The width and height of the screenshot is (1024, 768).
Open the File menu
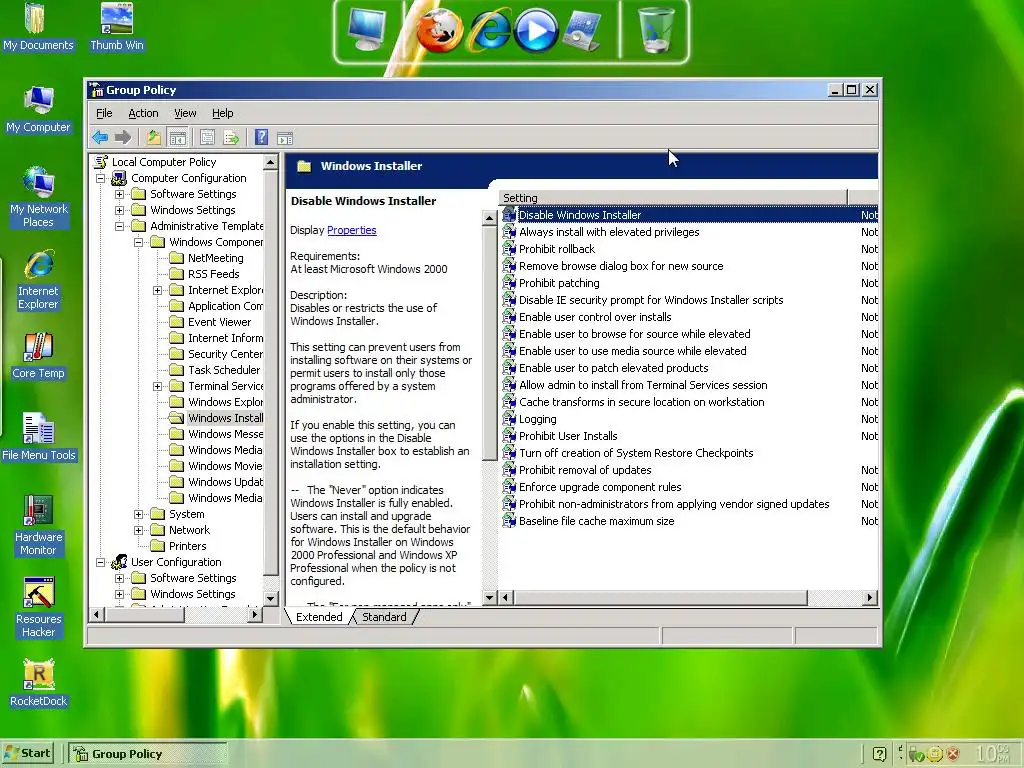(104, 113)
